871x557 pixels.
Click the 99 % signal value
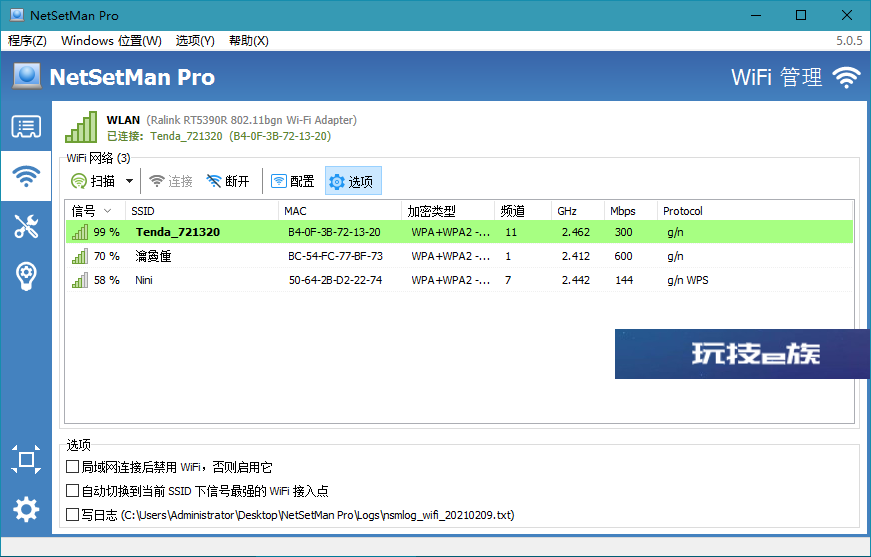(x=107, y=232)
